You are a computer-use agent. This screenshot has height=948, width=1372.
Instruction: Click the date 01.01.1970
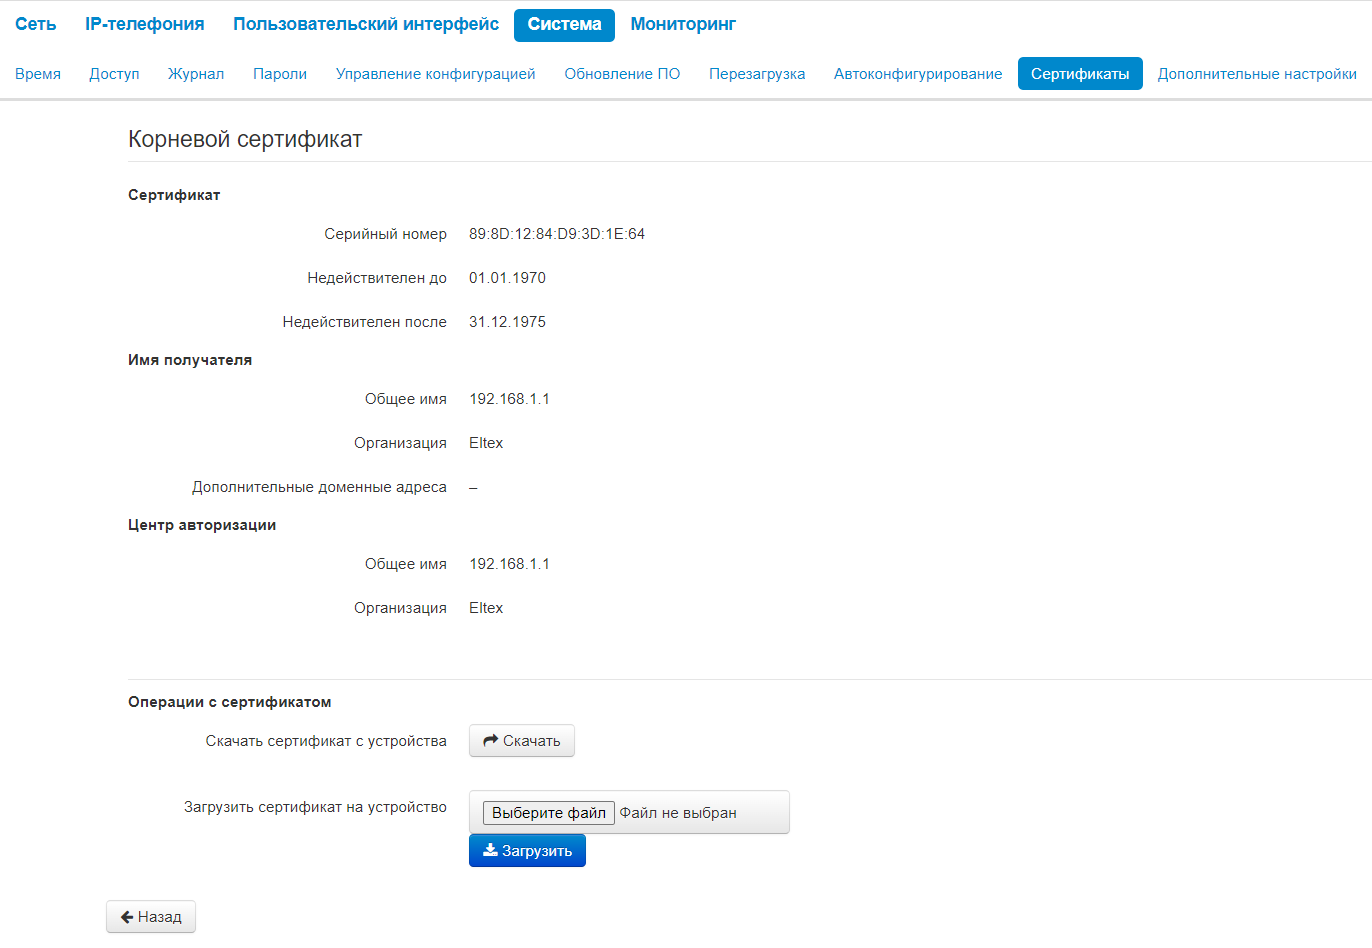(507, 278)
